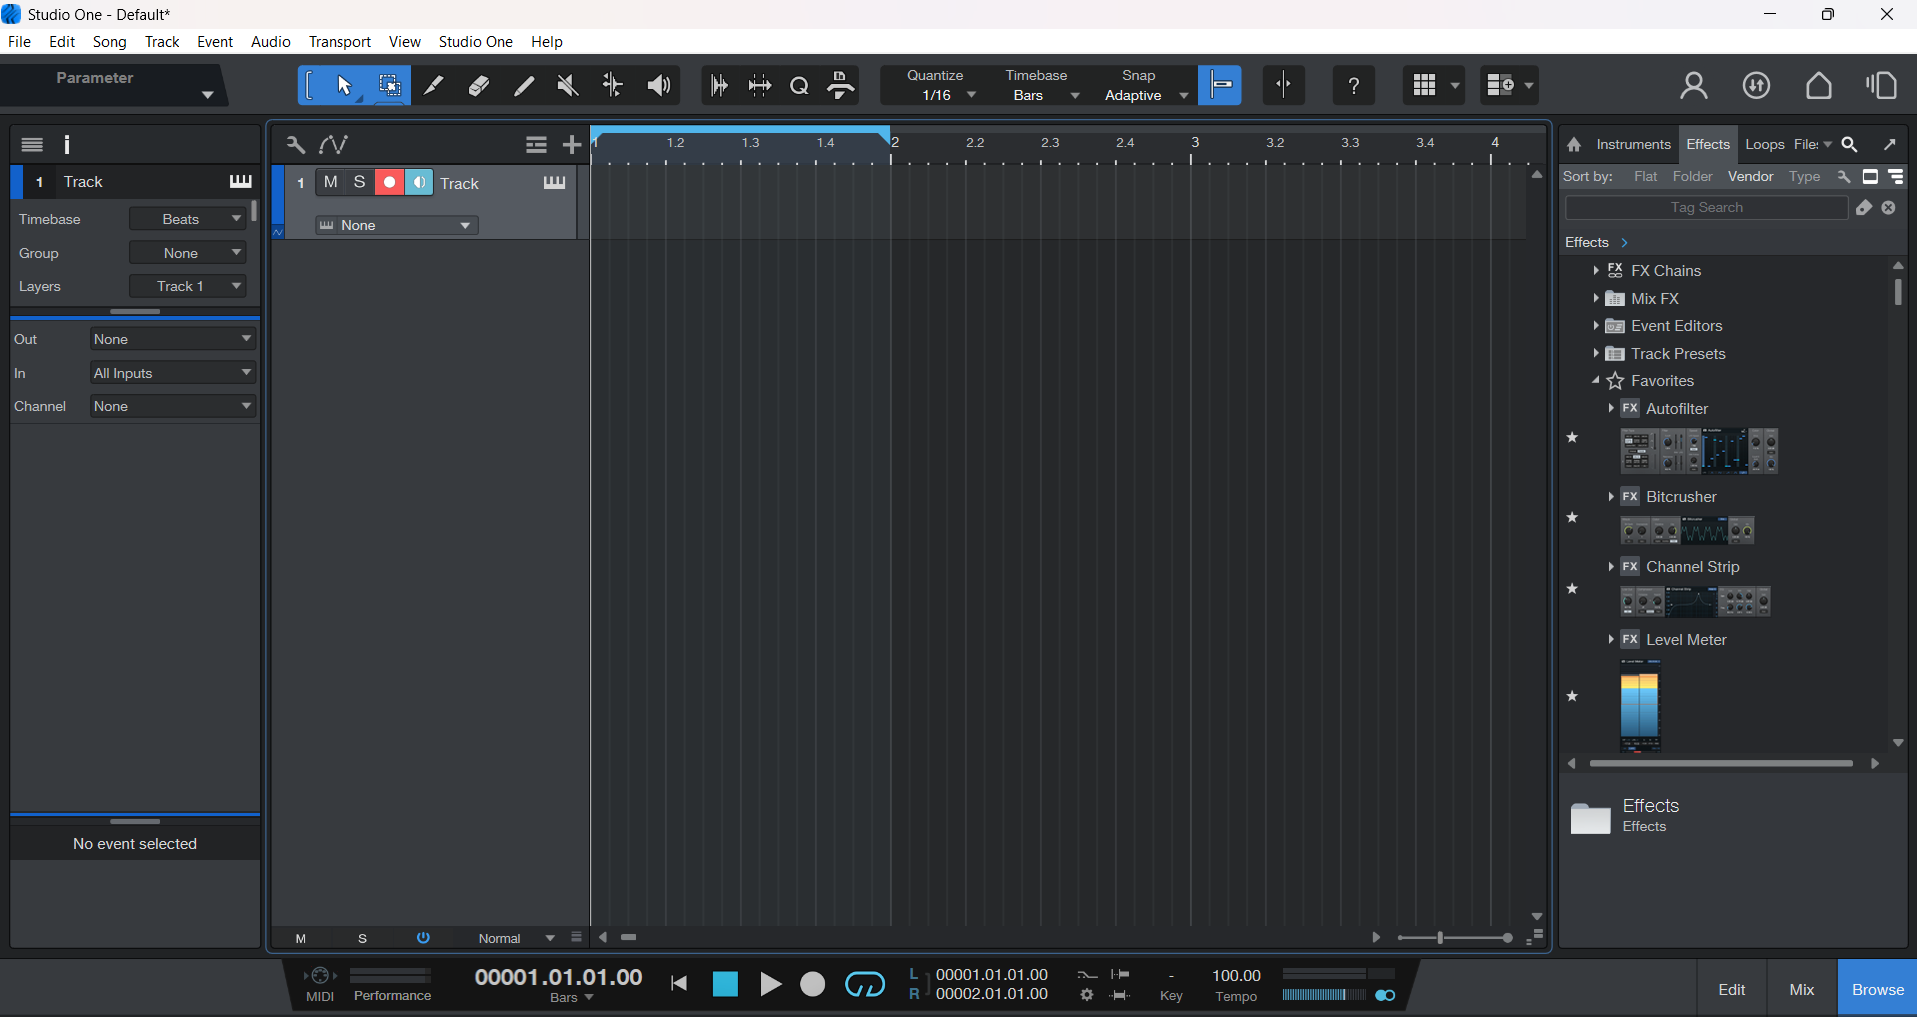Click the strip silence tool icon
1917x1017 pixels.
tap(760, 86)
